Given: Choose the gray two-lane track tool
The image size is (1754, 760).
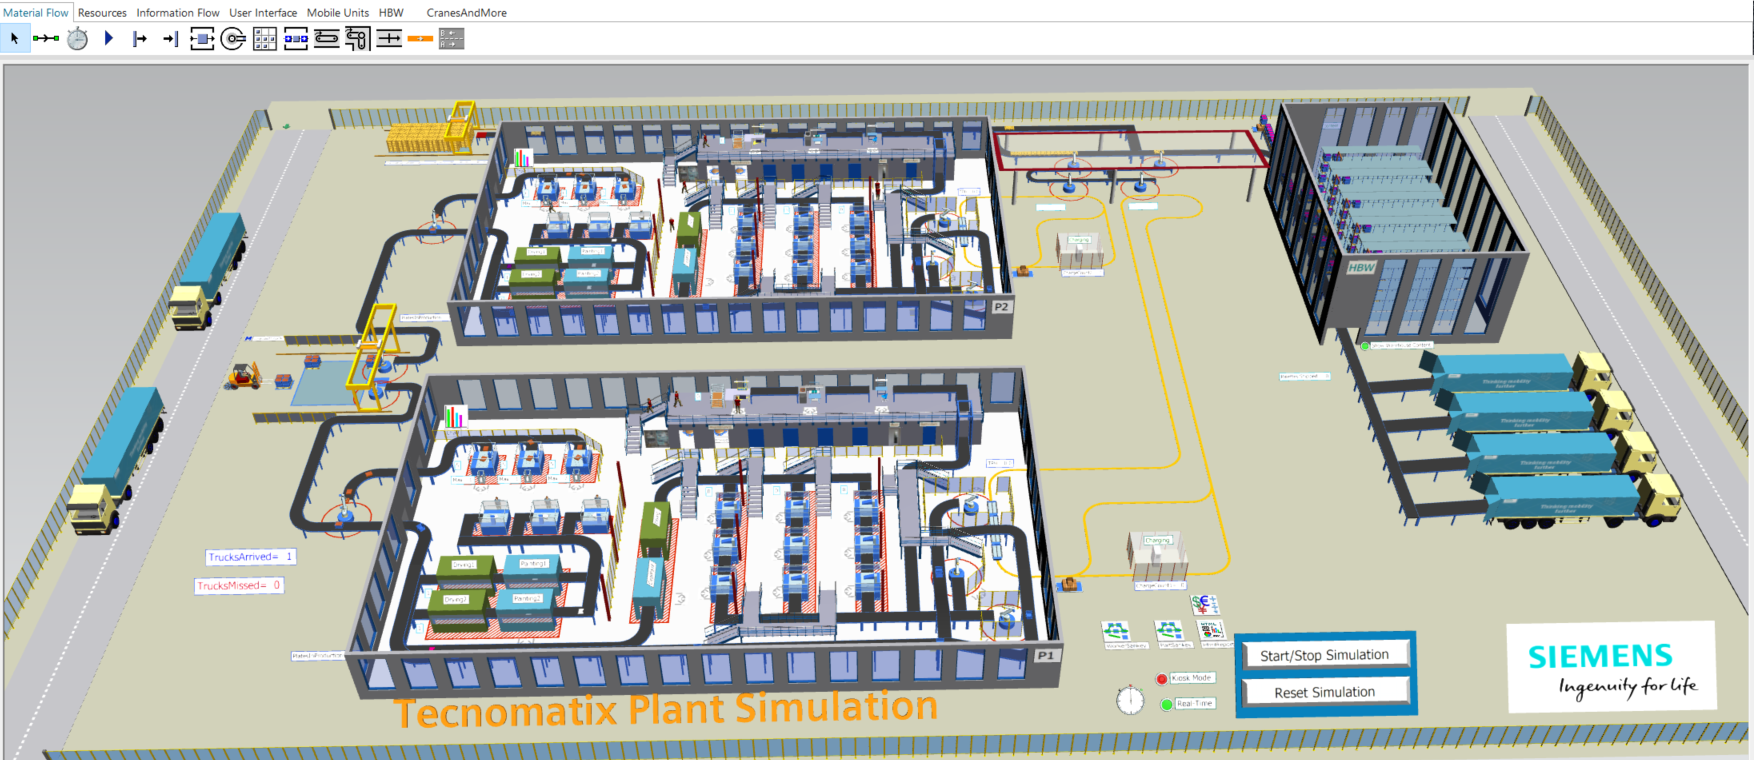Looking at the screenshot, I should [x=451, y=39].
